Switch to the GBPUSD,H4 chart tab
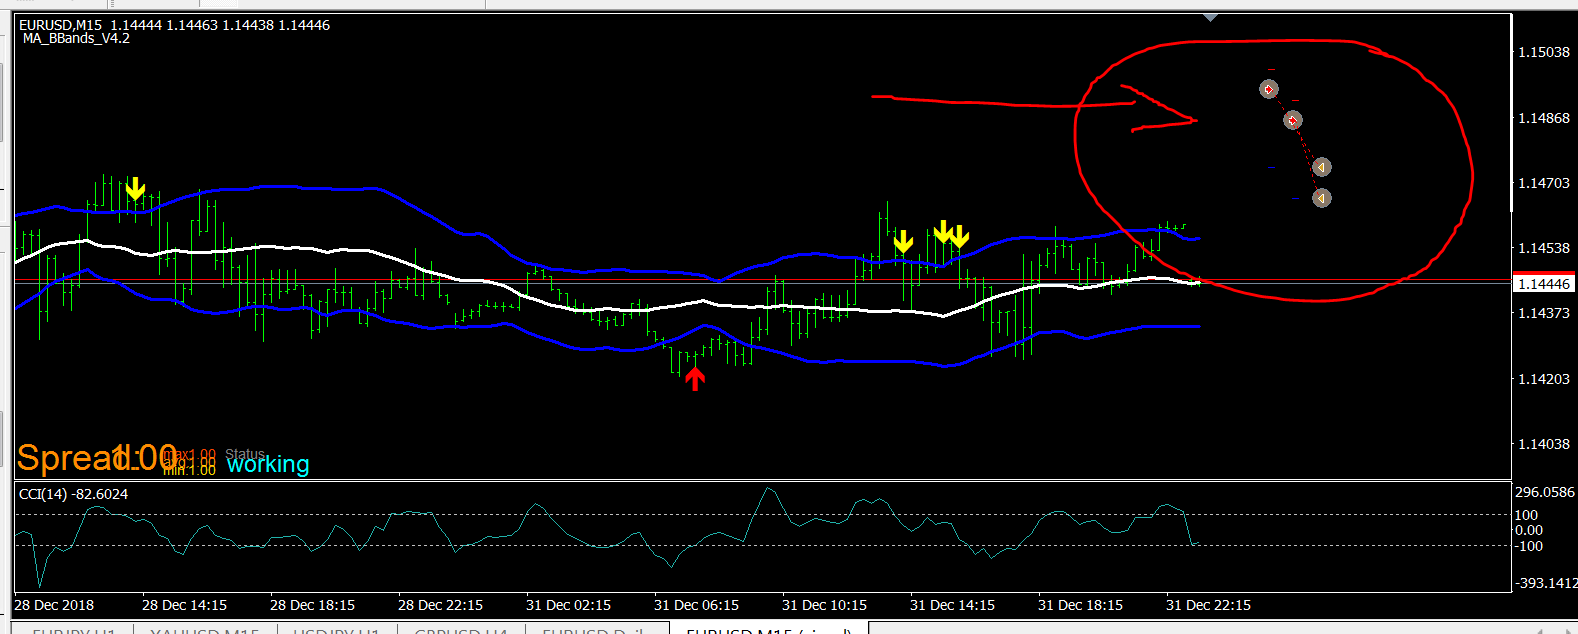1578x634 pixels. pos(461,629)
